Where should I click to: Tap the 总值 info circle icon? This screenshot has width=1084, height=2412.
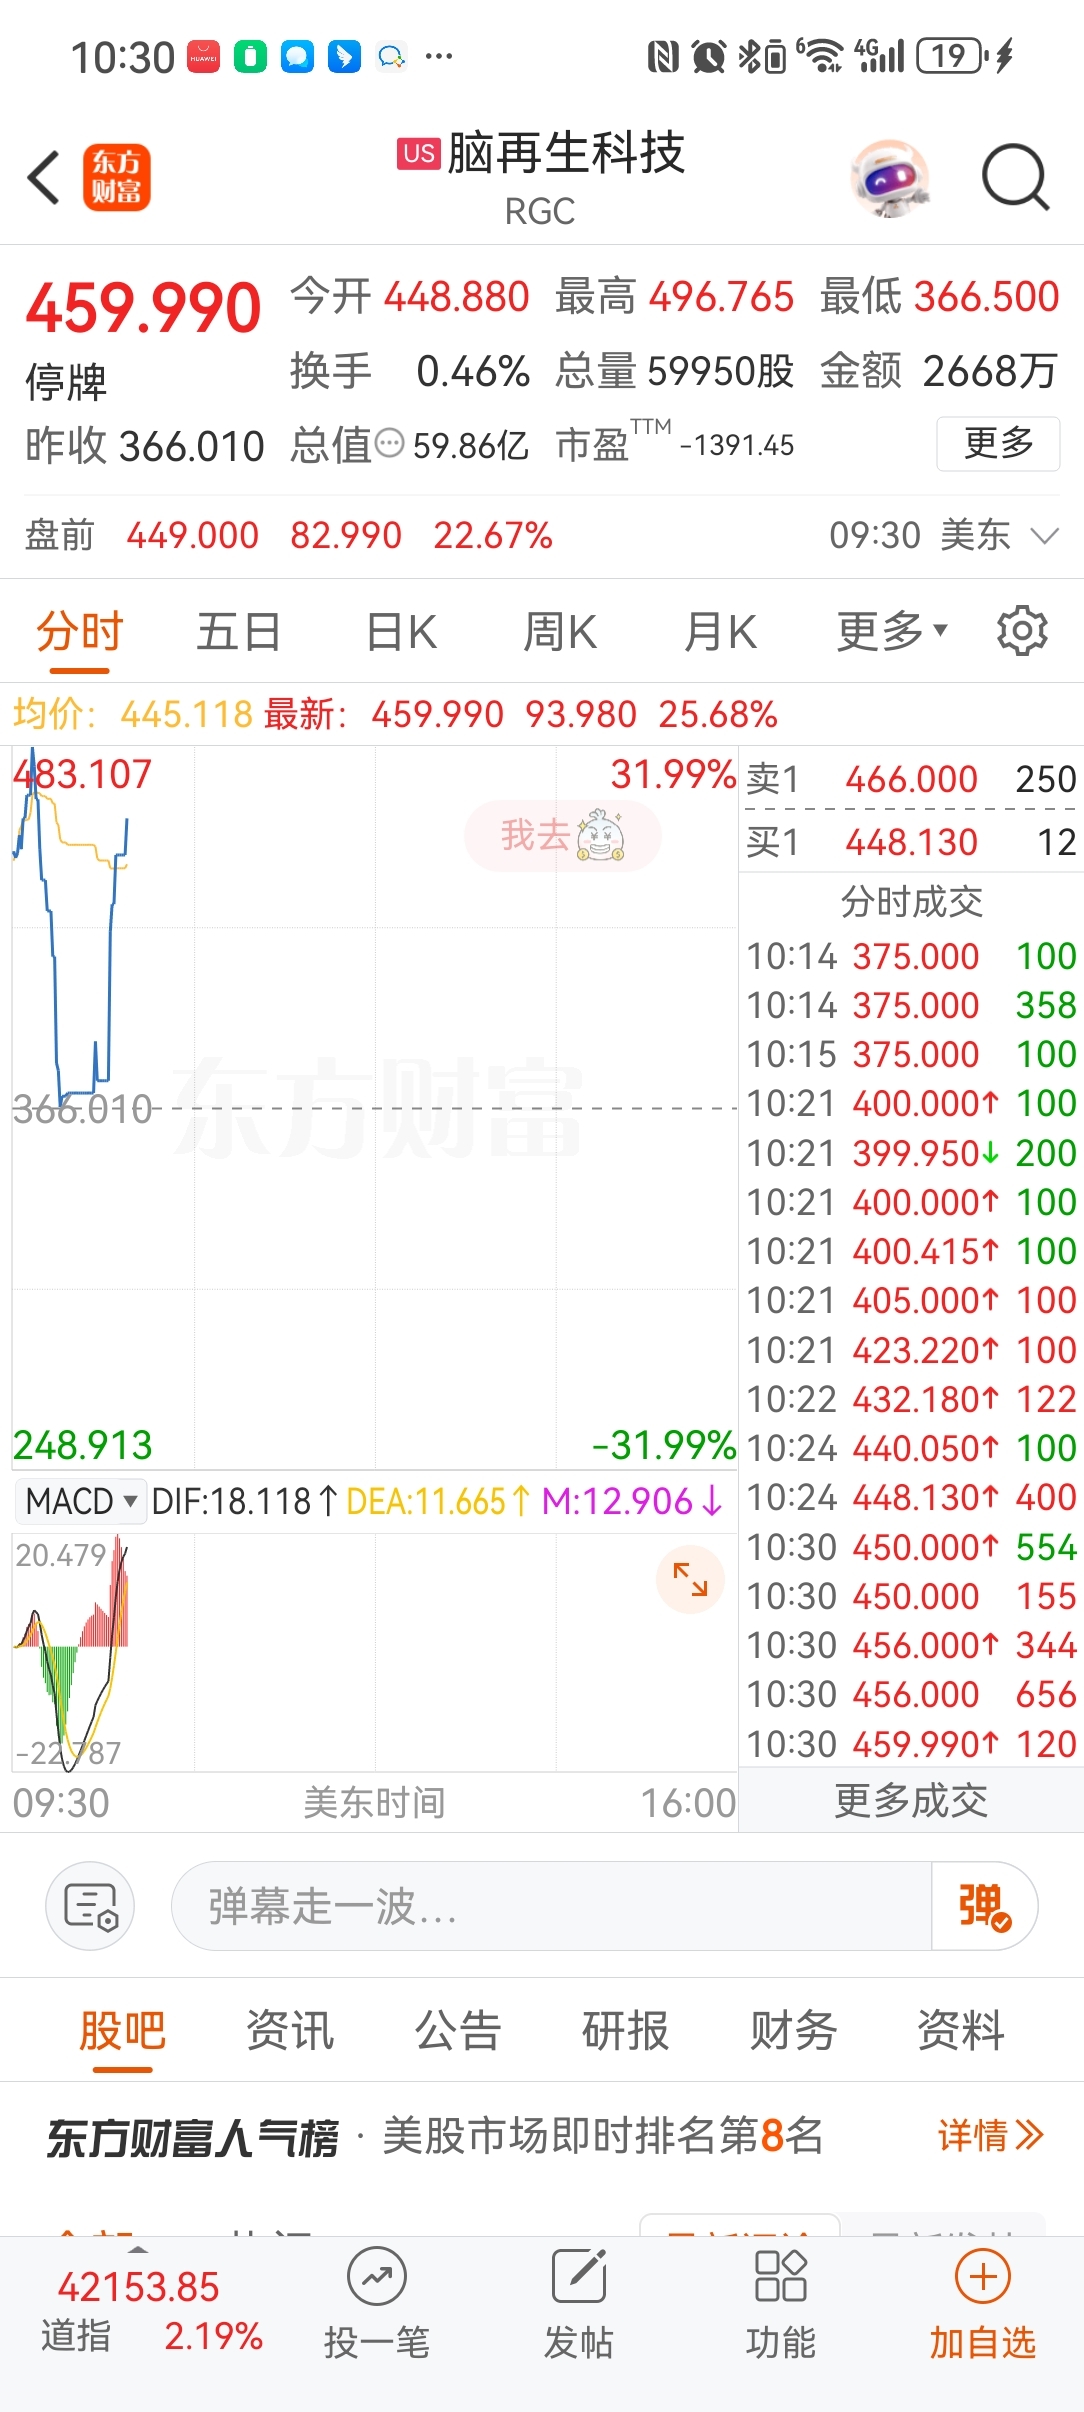tap(389, 443)
